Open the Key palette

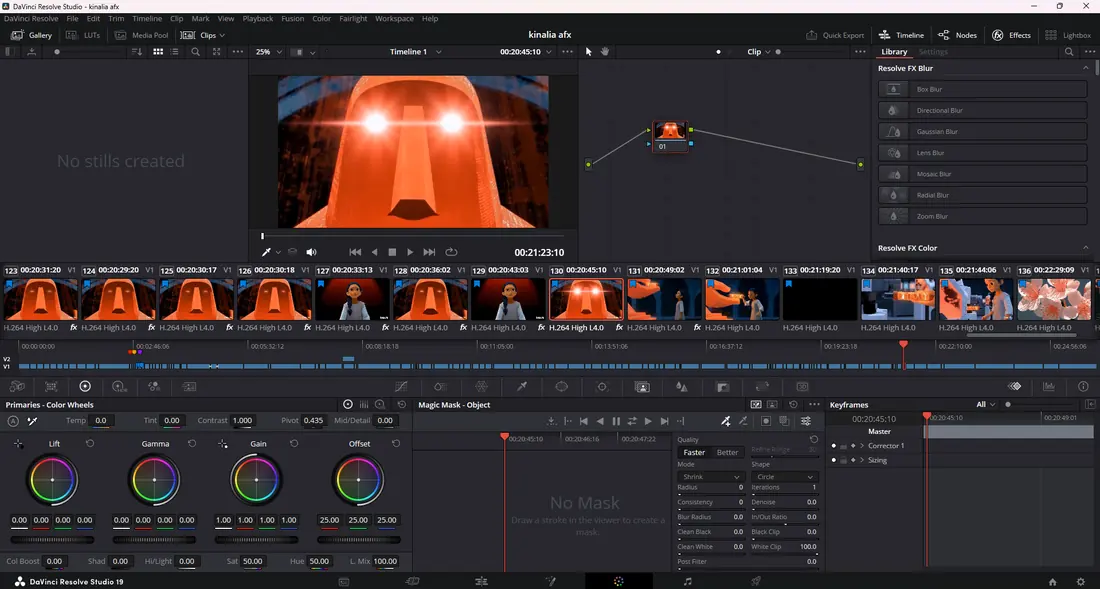point(723,386)
